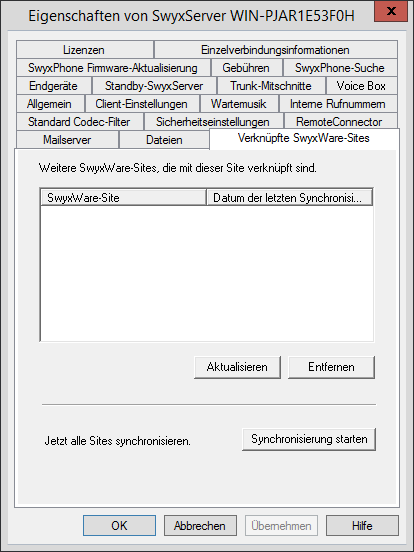Open the Trunk-Mitschnitte tab
Screen dimensions: 414x552
point(271,86)
